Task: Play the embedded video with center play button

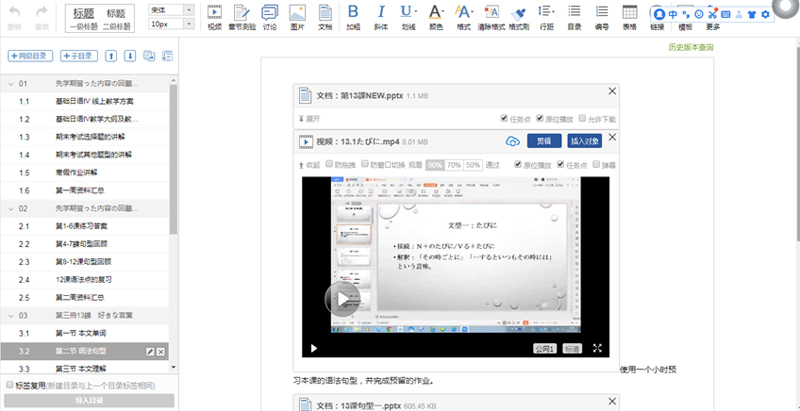Action: [342, 298]
